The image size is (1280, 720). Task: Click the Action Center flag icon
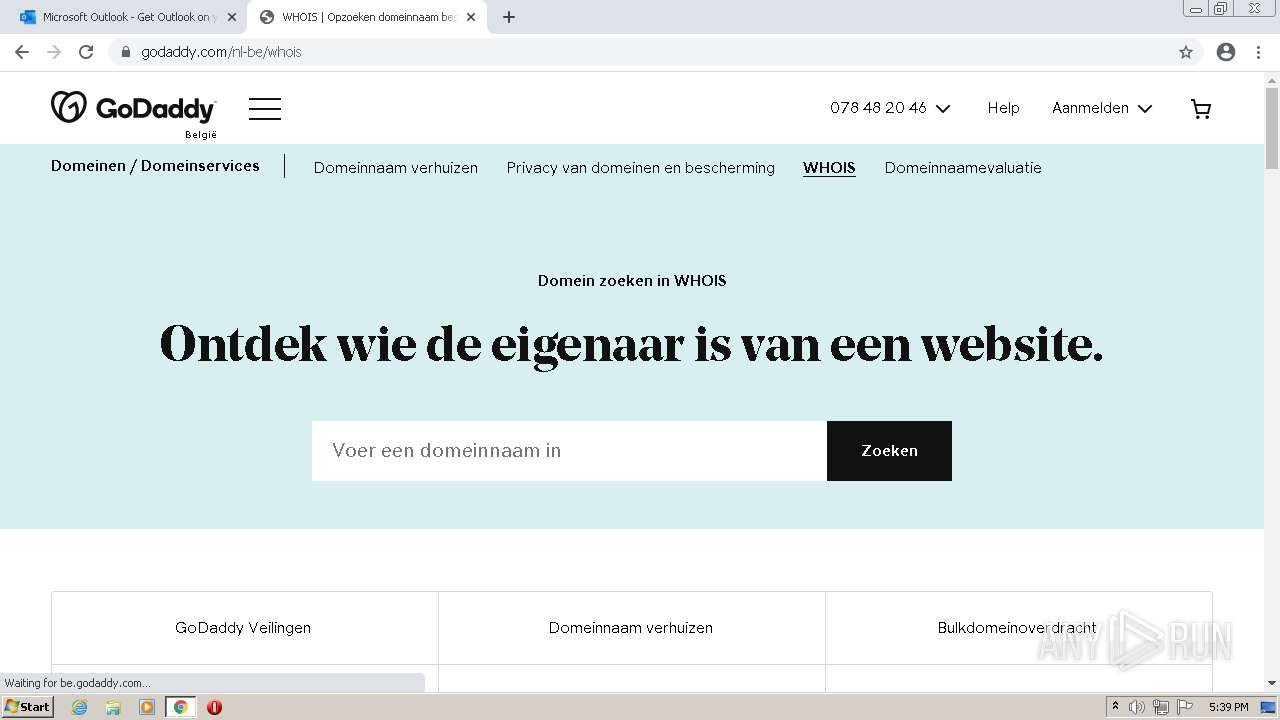pyautogui.click(x=1185, y=707)
